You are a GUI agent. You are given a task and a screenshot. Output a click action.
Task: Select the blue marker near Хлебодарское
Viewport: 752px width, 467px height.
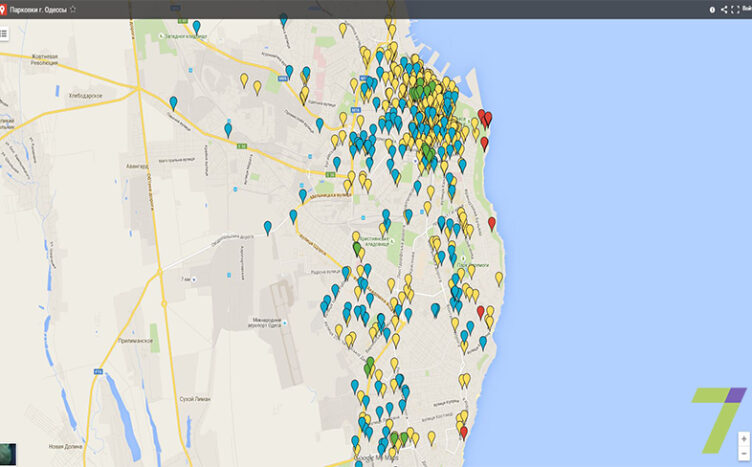173,101
